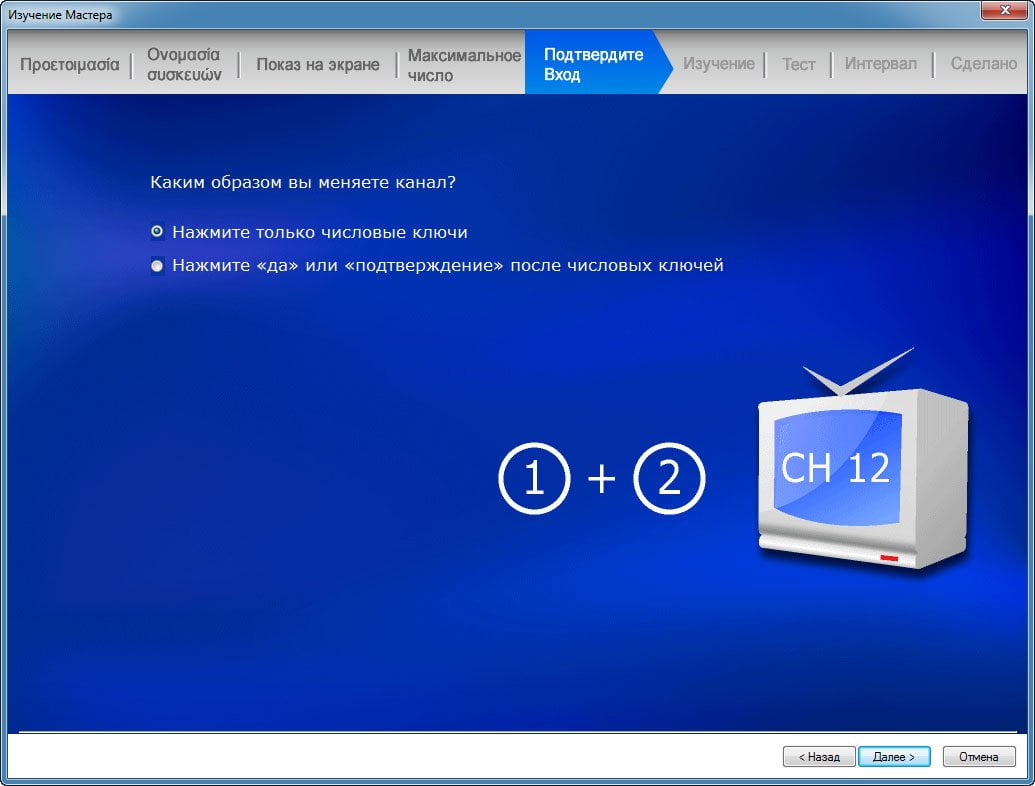Viewport: 1035px width, 786px height.
Task: Click the circled number 1 icon
Action: tap(534, 478)
